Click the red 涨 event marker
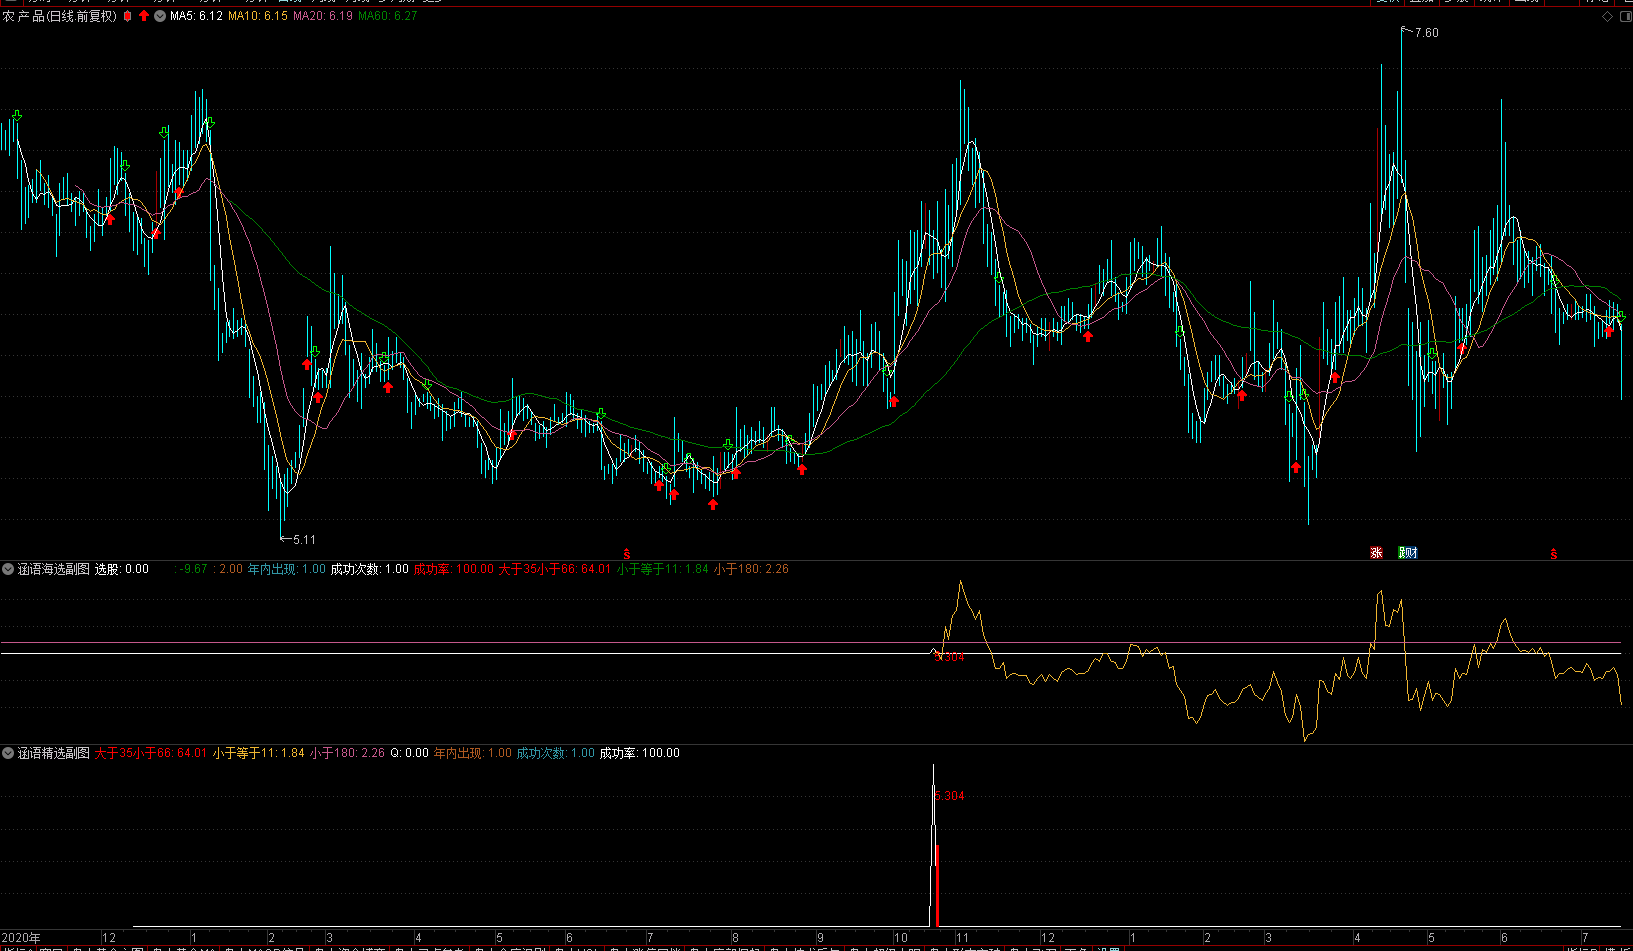 [x=1376, y=553]
